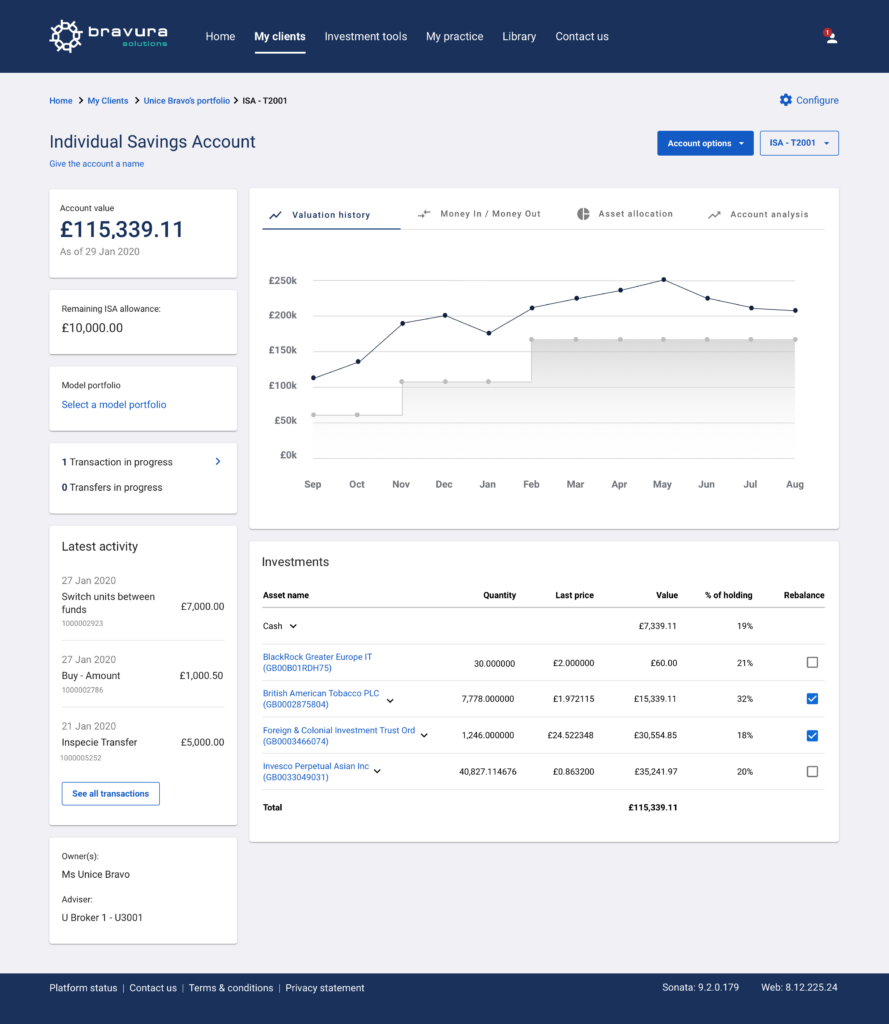Select the May data point on valuation chart

[664, 280]
